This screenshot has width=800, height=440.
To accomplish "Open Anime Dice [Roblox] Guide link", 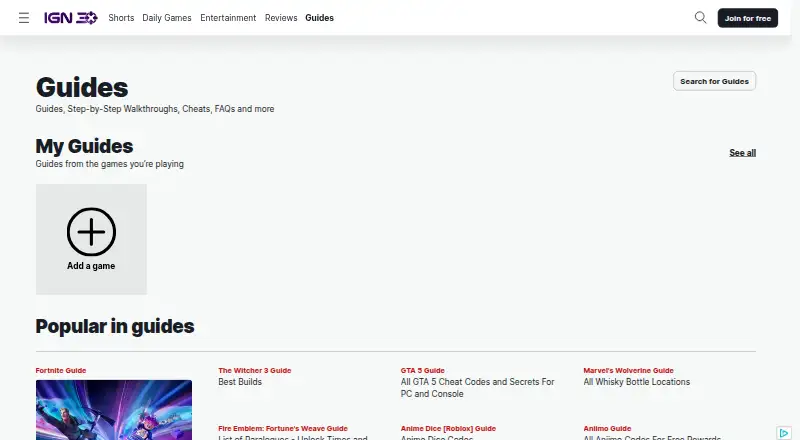I will pos(448,429).
